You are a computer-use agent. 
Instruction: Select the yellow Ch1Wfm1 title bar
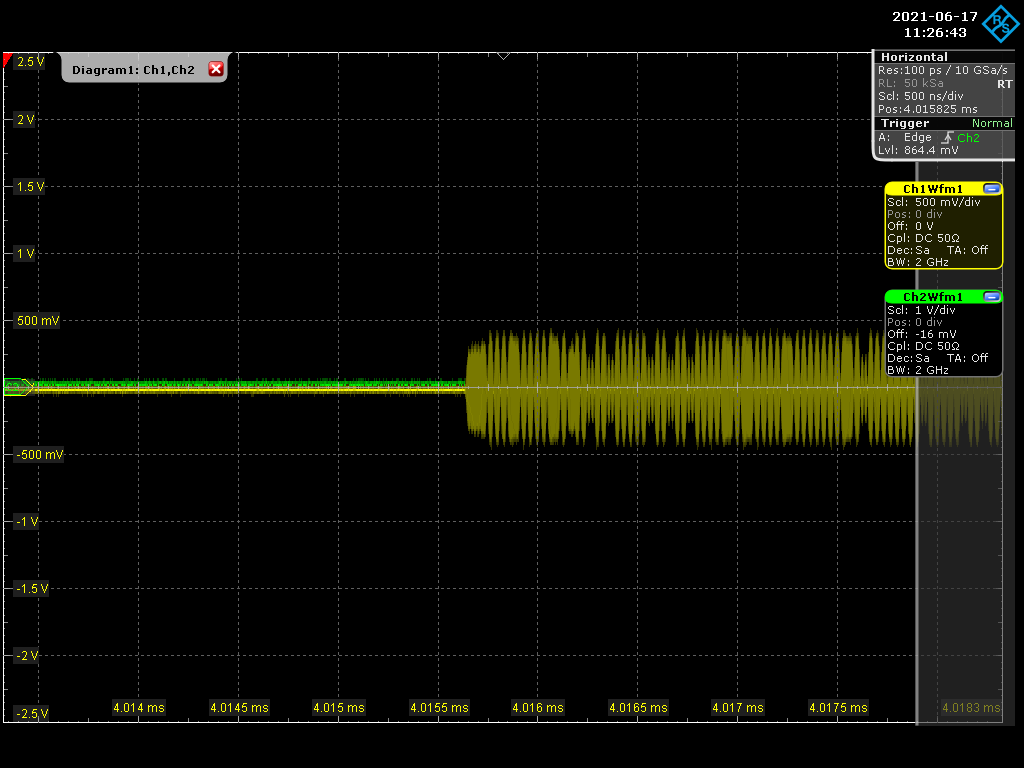(x=933, y=189)
